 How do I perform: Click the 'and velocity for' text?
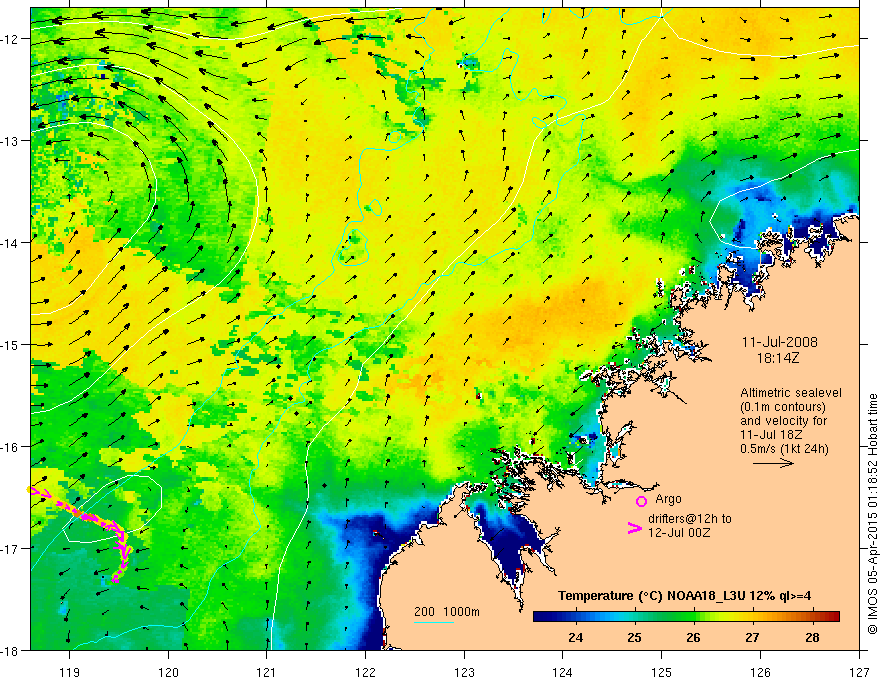(783, 421)
